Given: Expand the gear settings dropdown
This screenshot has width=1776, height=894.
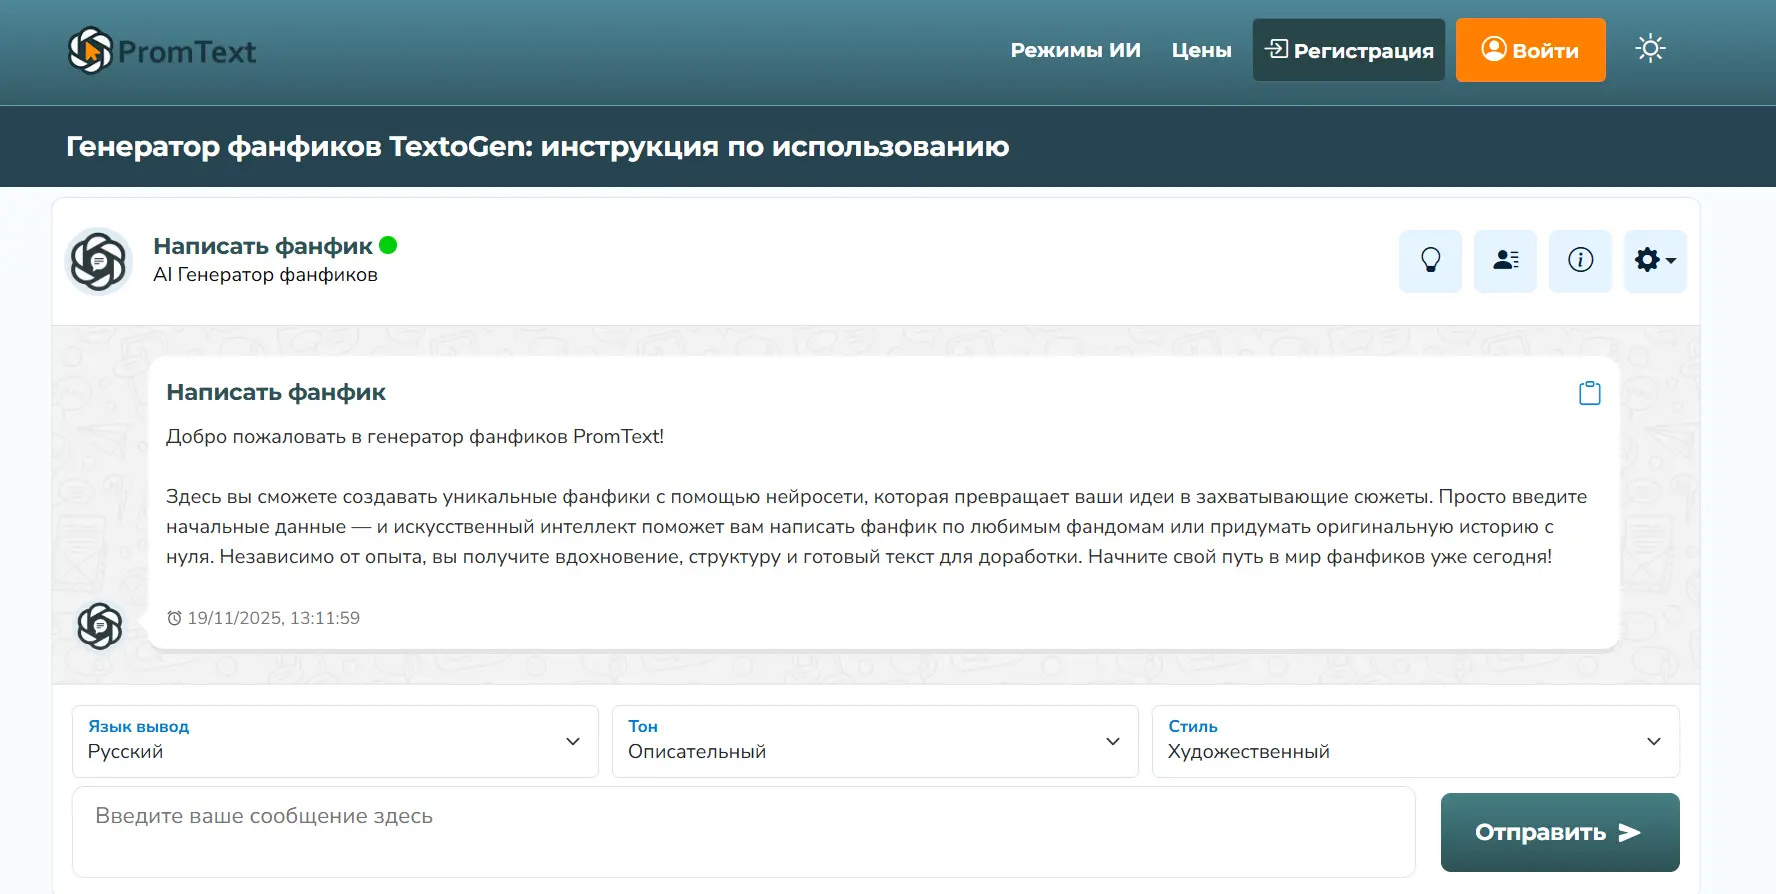Looking at the screenshot, I should [1655, 261].
